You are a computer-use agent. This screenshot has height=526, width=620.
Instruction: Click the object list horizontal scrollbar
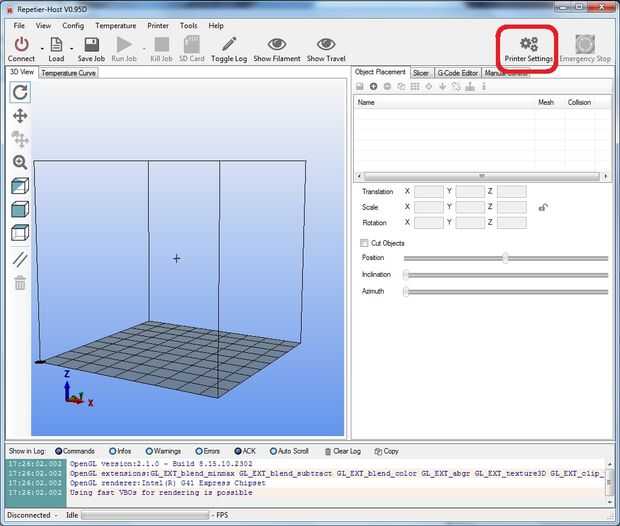pyautogui.click(x=482, y=176)
